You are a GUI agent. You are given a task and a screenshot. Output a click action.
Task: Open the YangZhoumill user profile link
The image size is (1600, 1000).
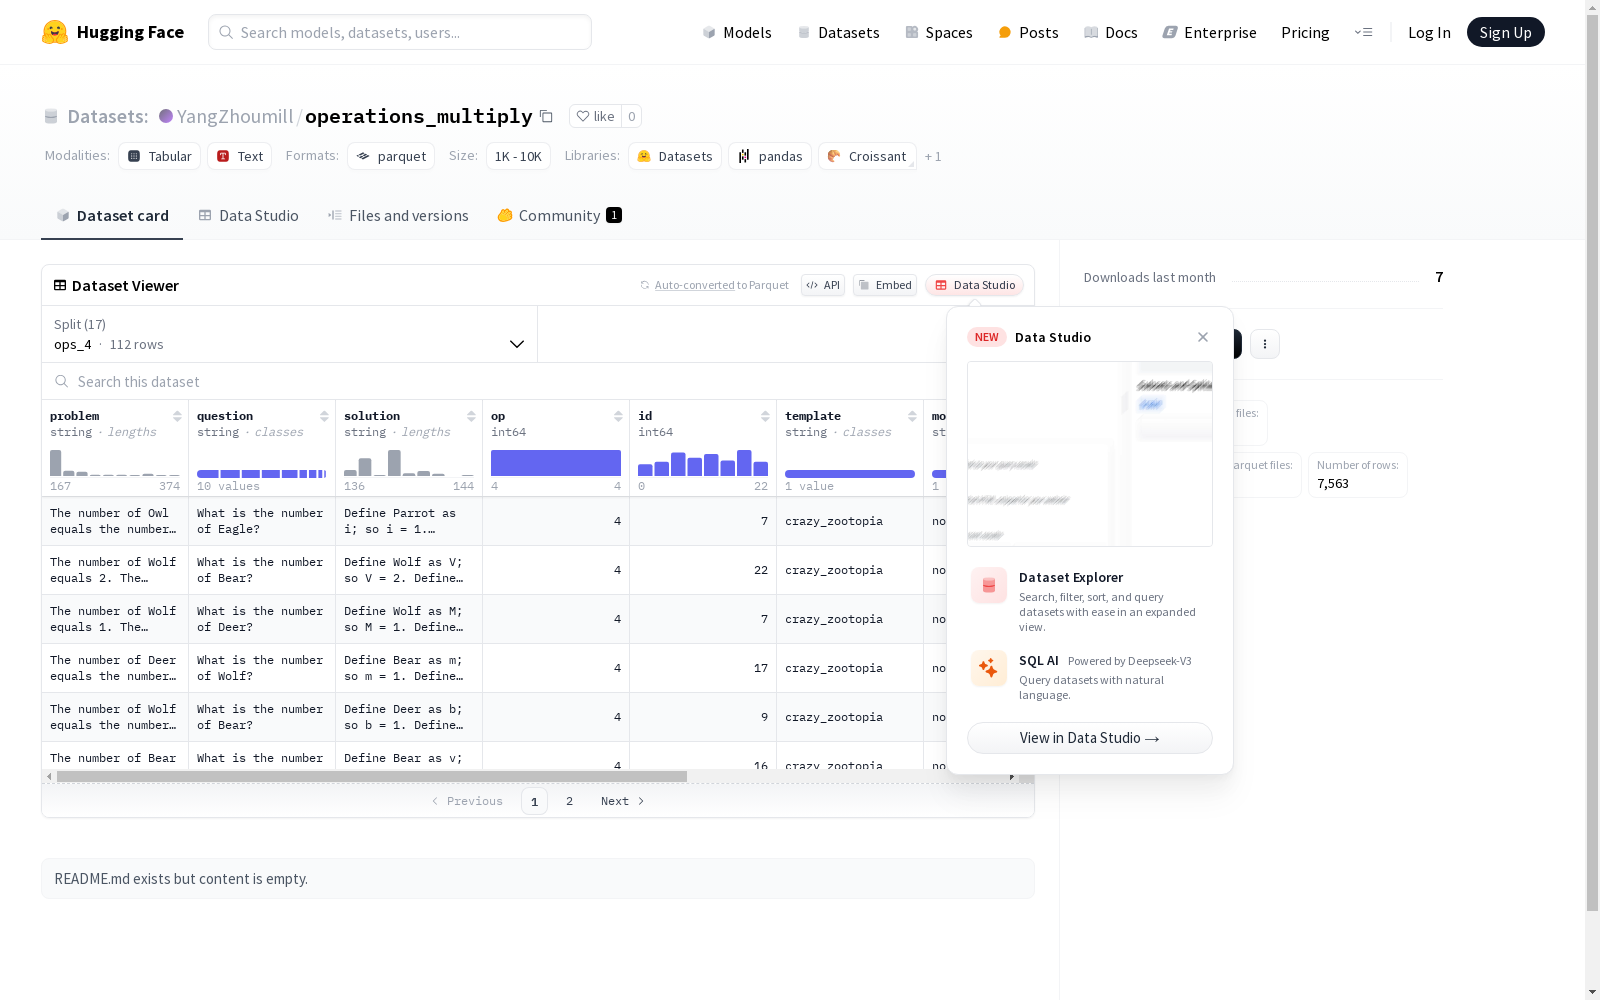click(235, 116)
